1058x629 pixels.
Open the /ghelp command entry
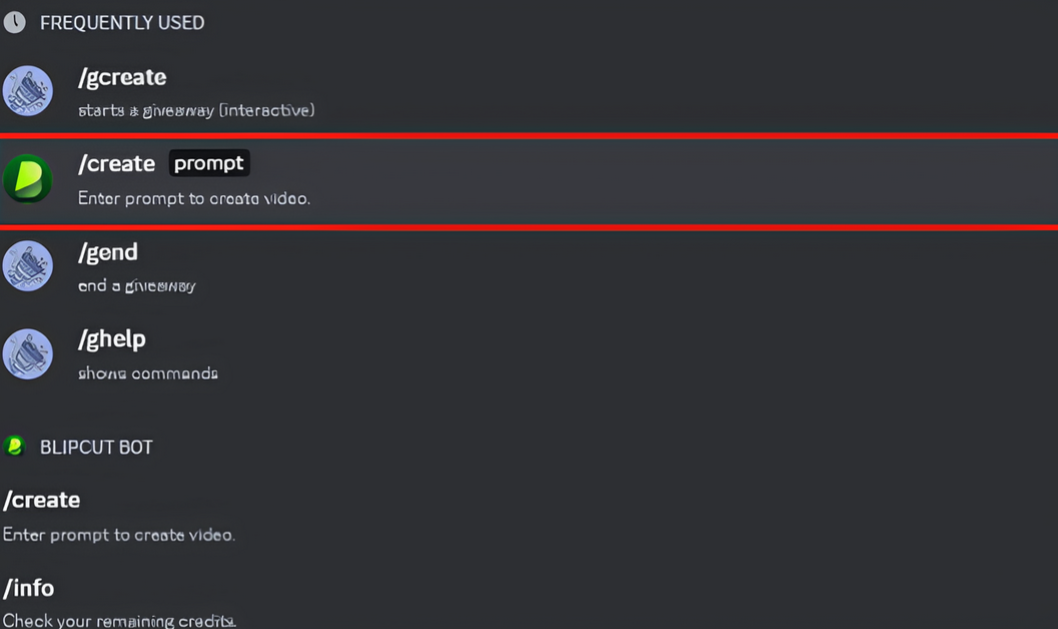(112, 339)
